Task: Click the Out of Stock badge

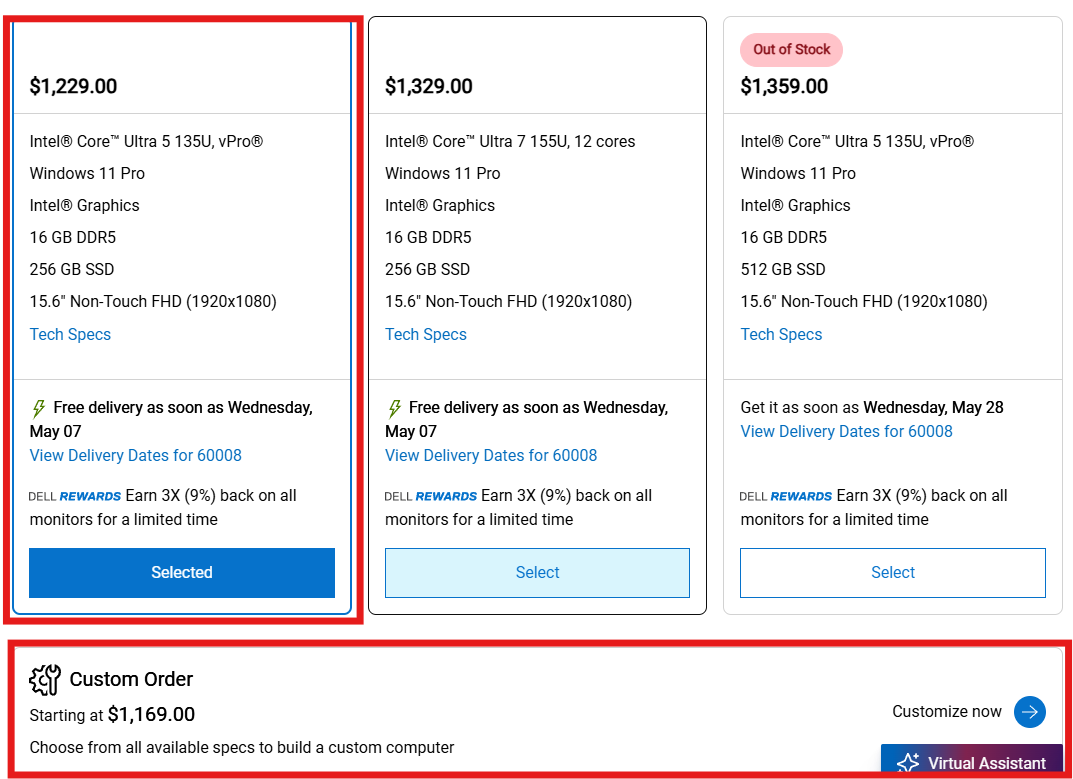Action: 791,50
